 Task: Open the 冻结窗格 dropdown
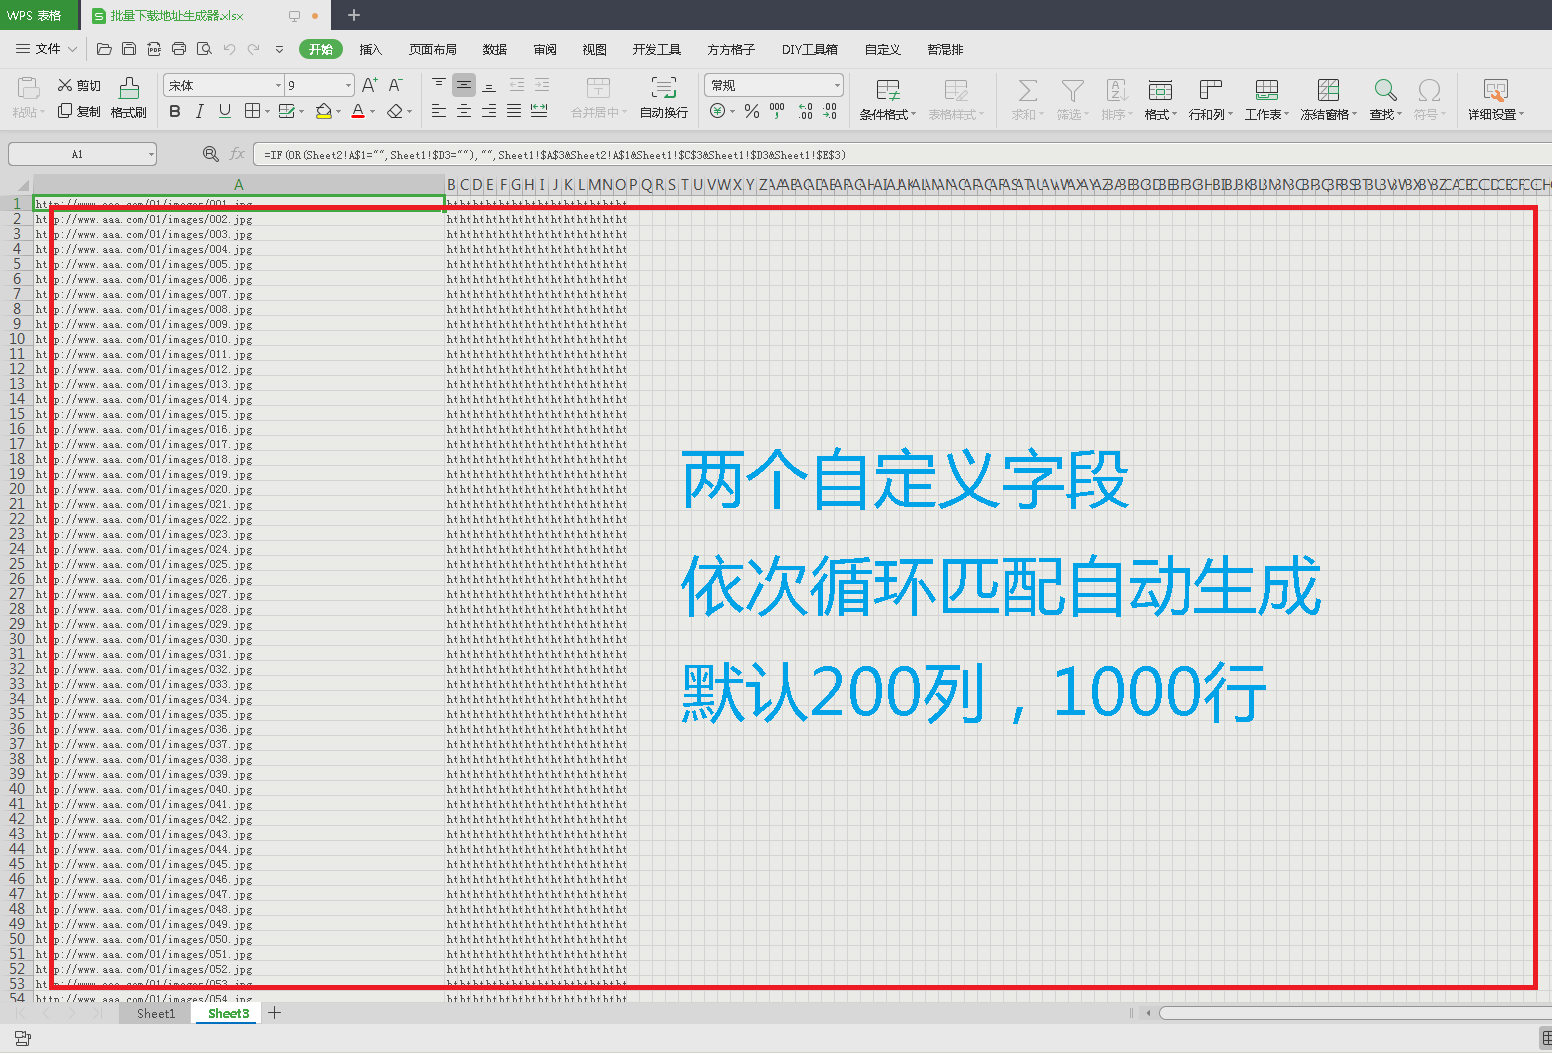(1329, 100)
